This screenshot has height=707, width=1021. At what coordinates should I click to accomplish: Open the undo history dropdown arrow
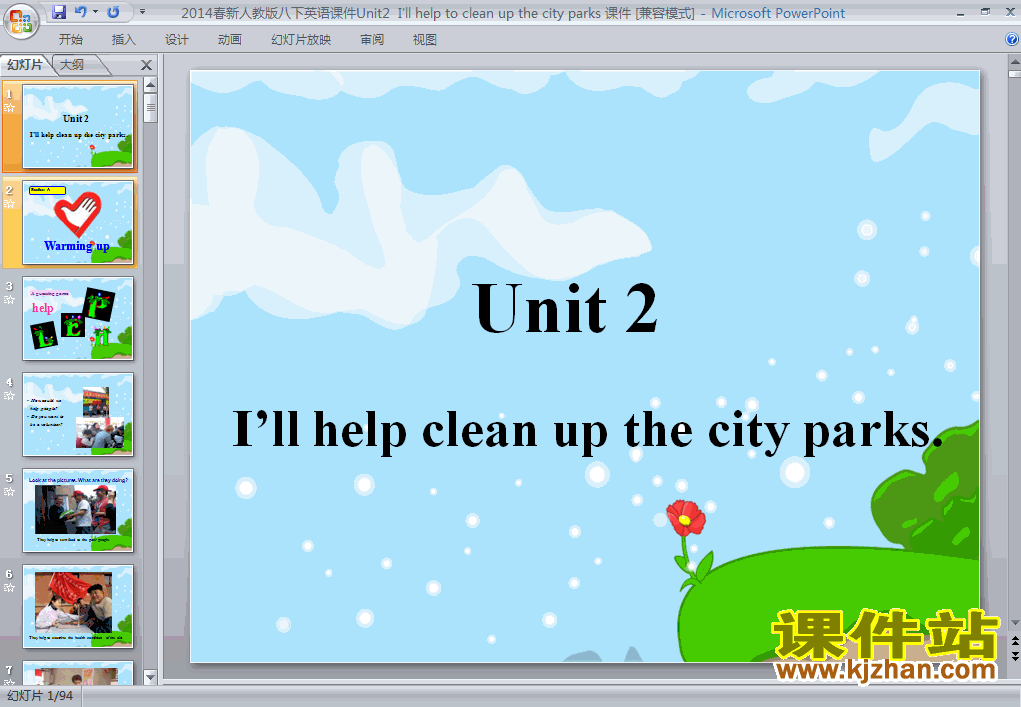(95, 12)
